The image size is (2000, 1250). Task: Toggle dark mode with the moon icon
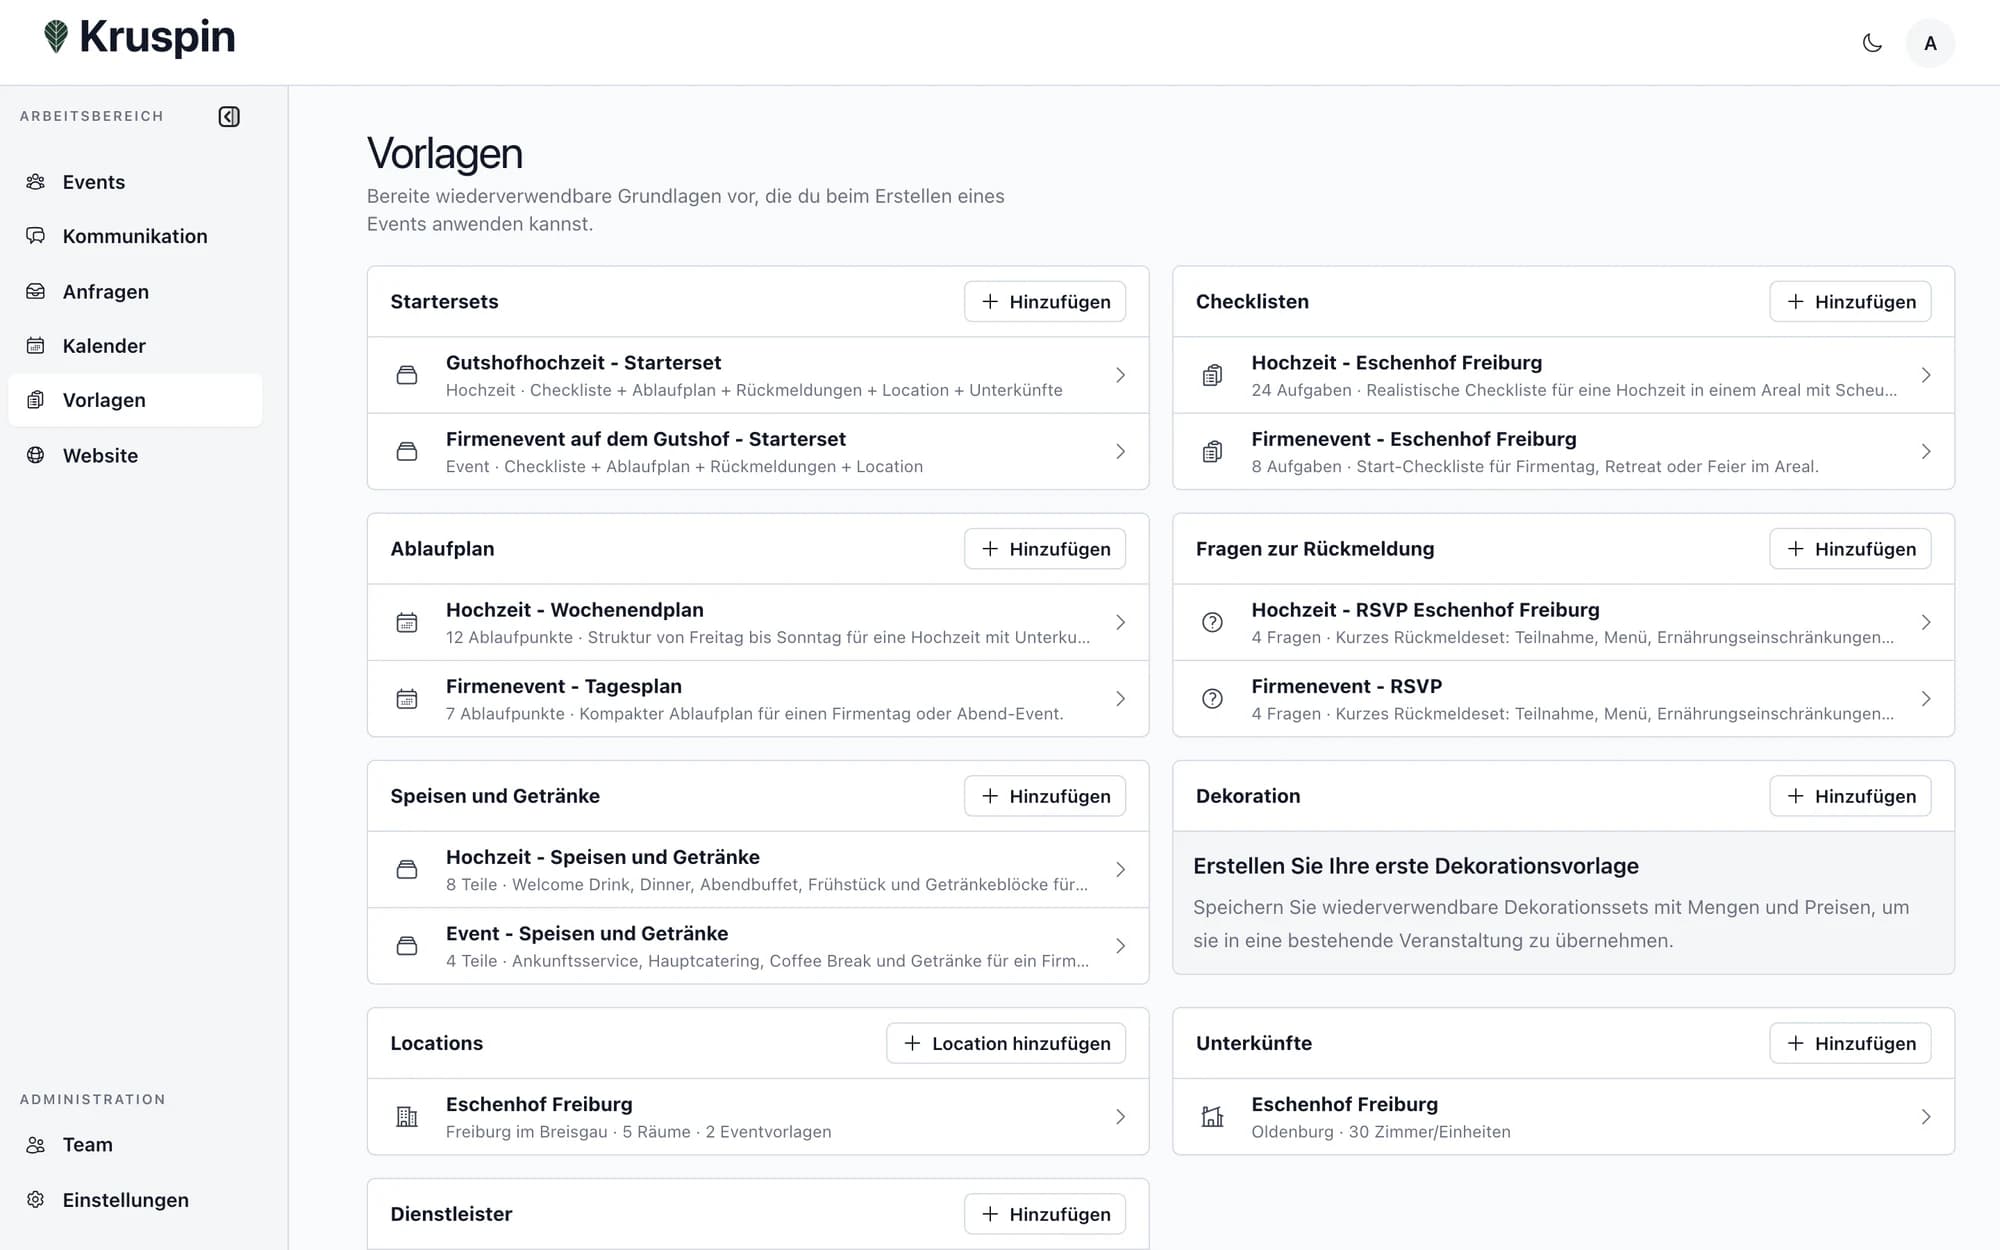click(x=1872, y=43)
